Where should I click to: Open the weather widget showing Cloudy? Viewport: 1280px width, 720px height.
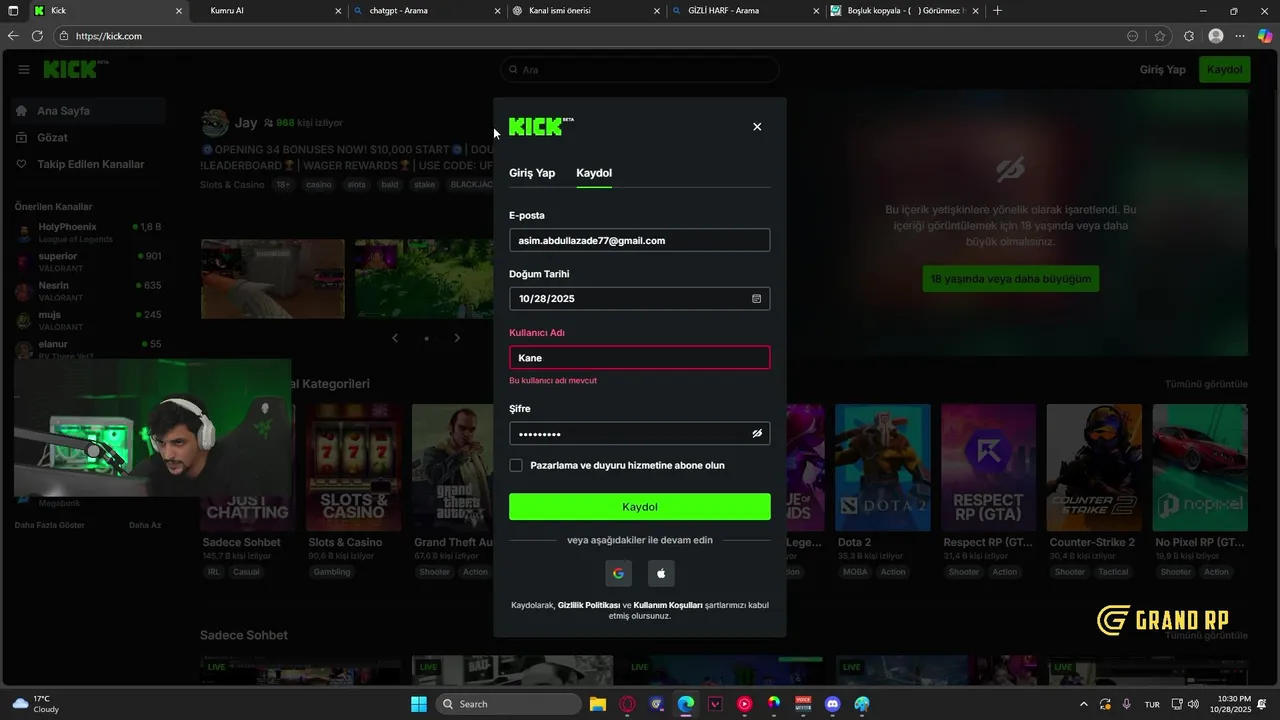35,704
